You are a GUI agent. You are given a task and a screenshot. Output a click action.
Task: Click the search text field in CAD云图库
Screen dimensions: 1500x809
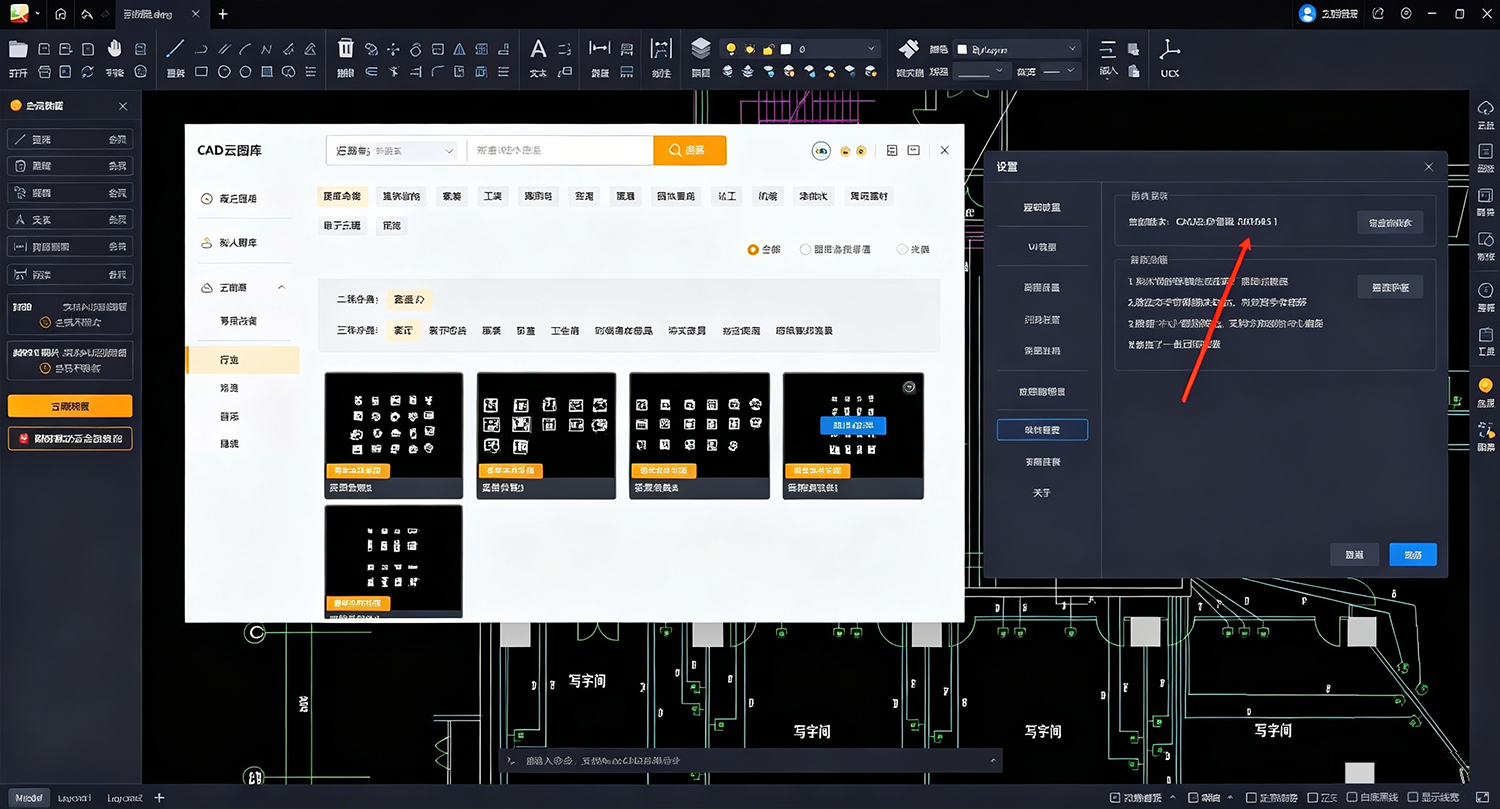point(560,150)
